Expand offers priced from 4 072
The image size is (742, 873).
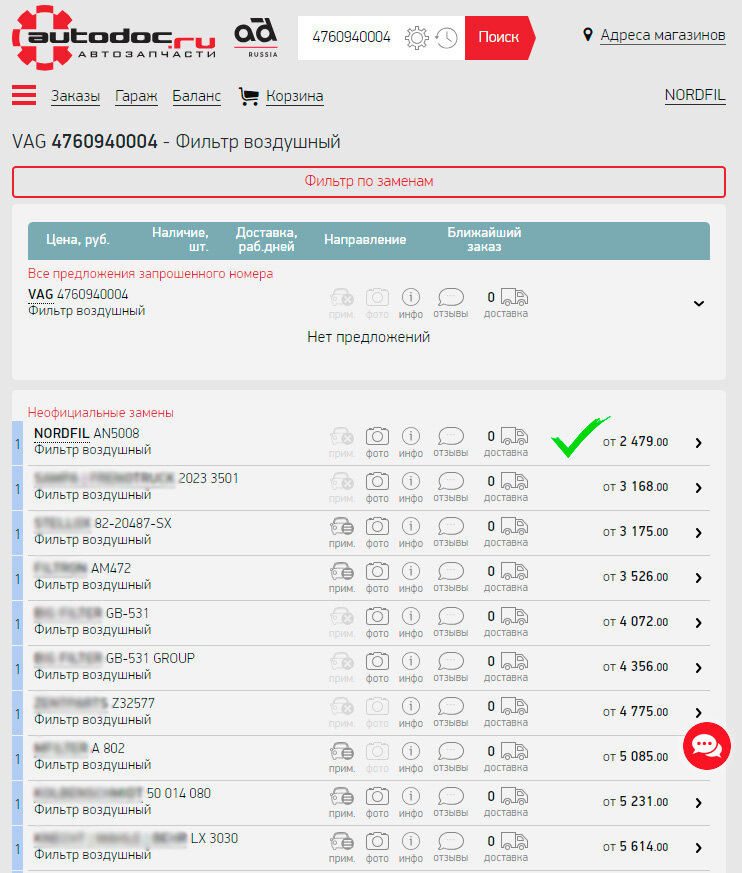point(699,623)
